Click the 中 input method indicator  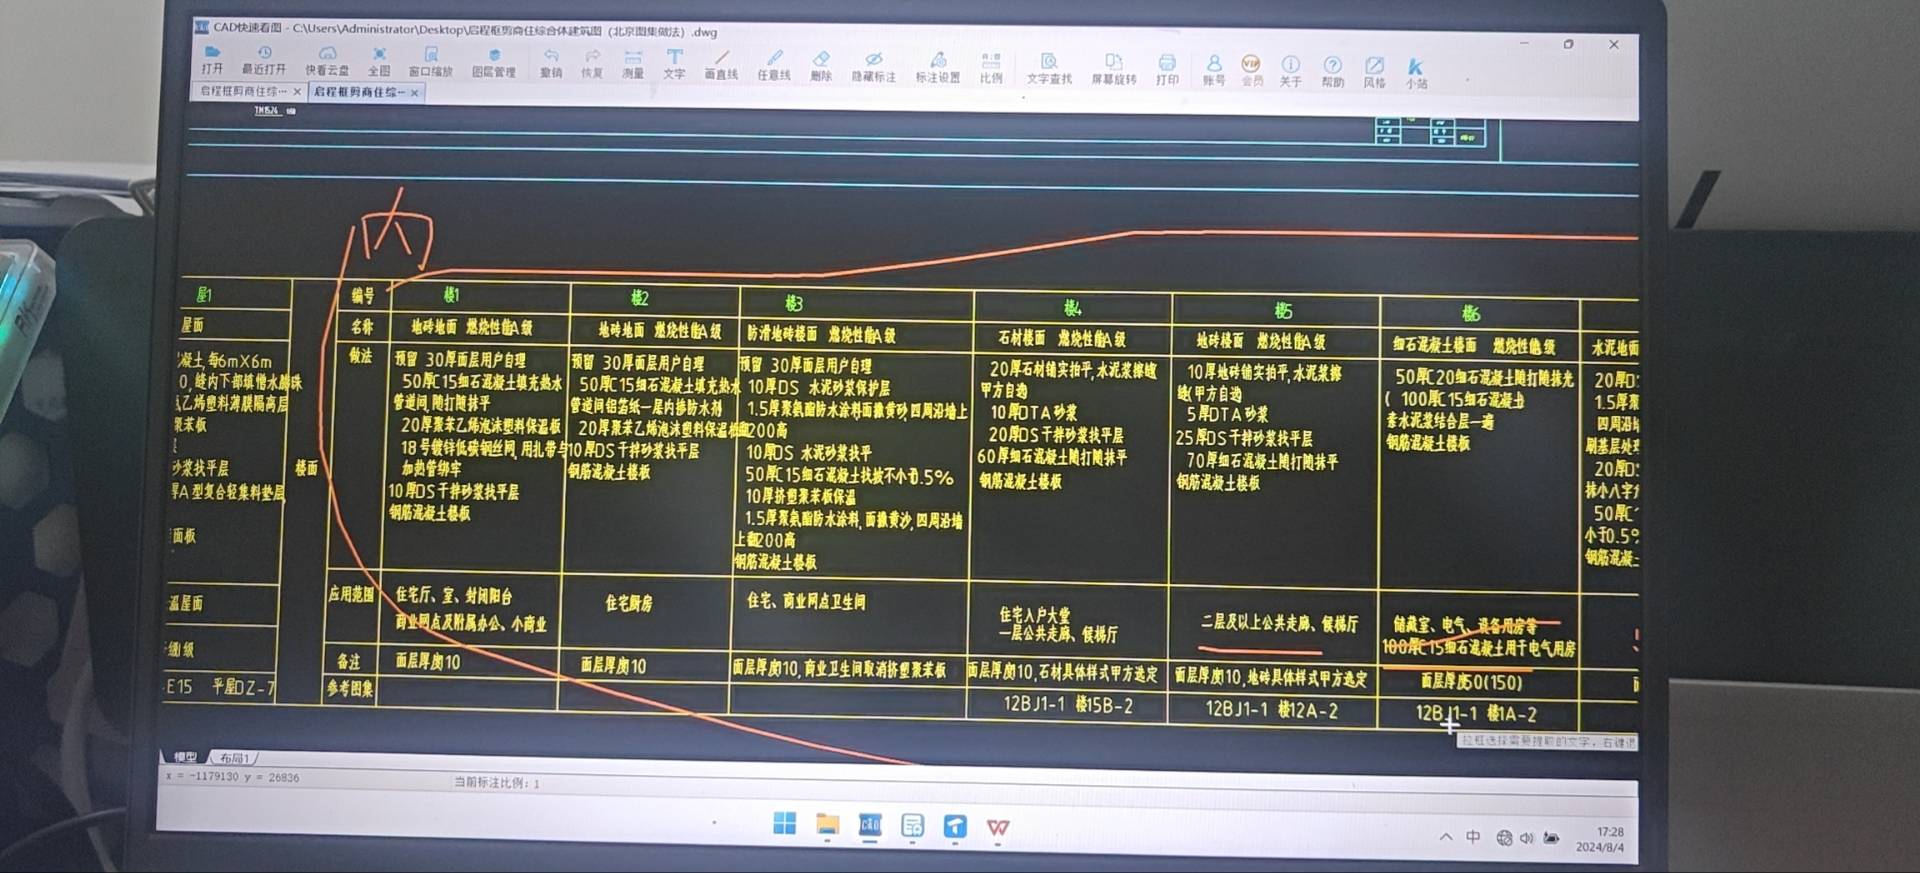(1473, 836)
